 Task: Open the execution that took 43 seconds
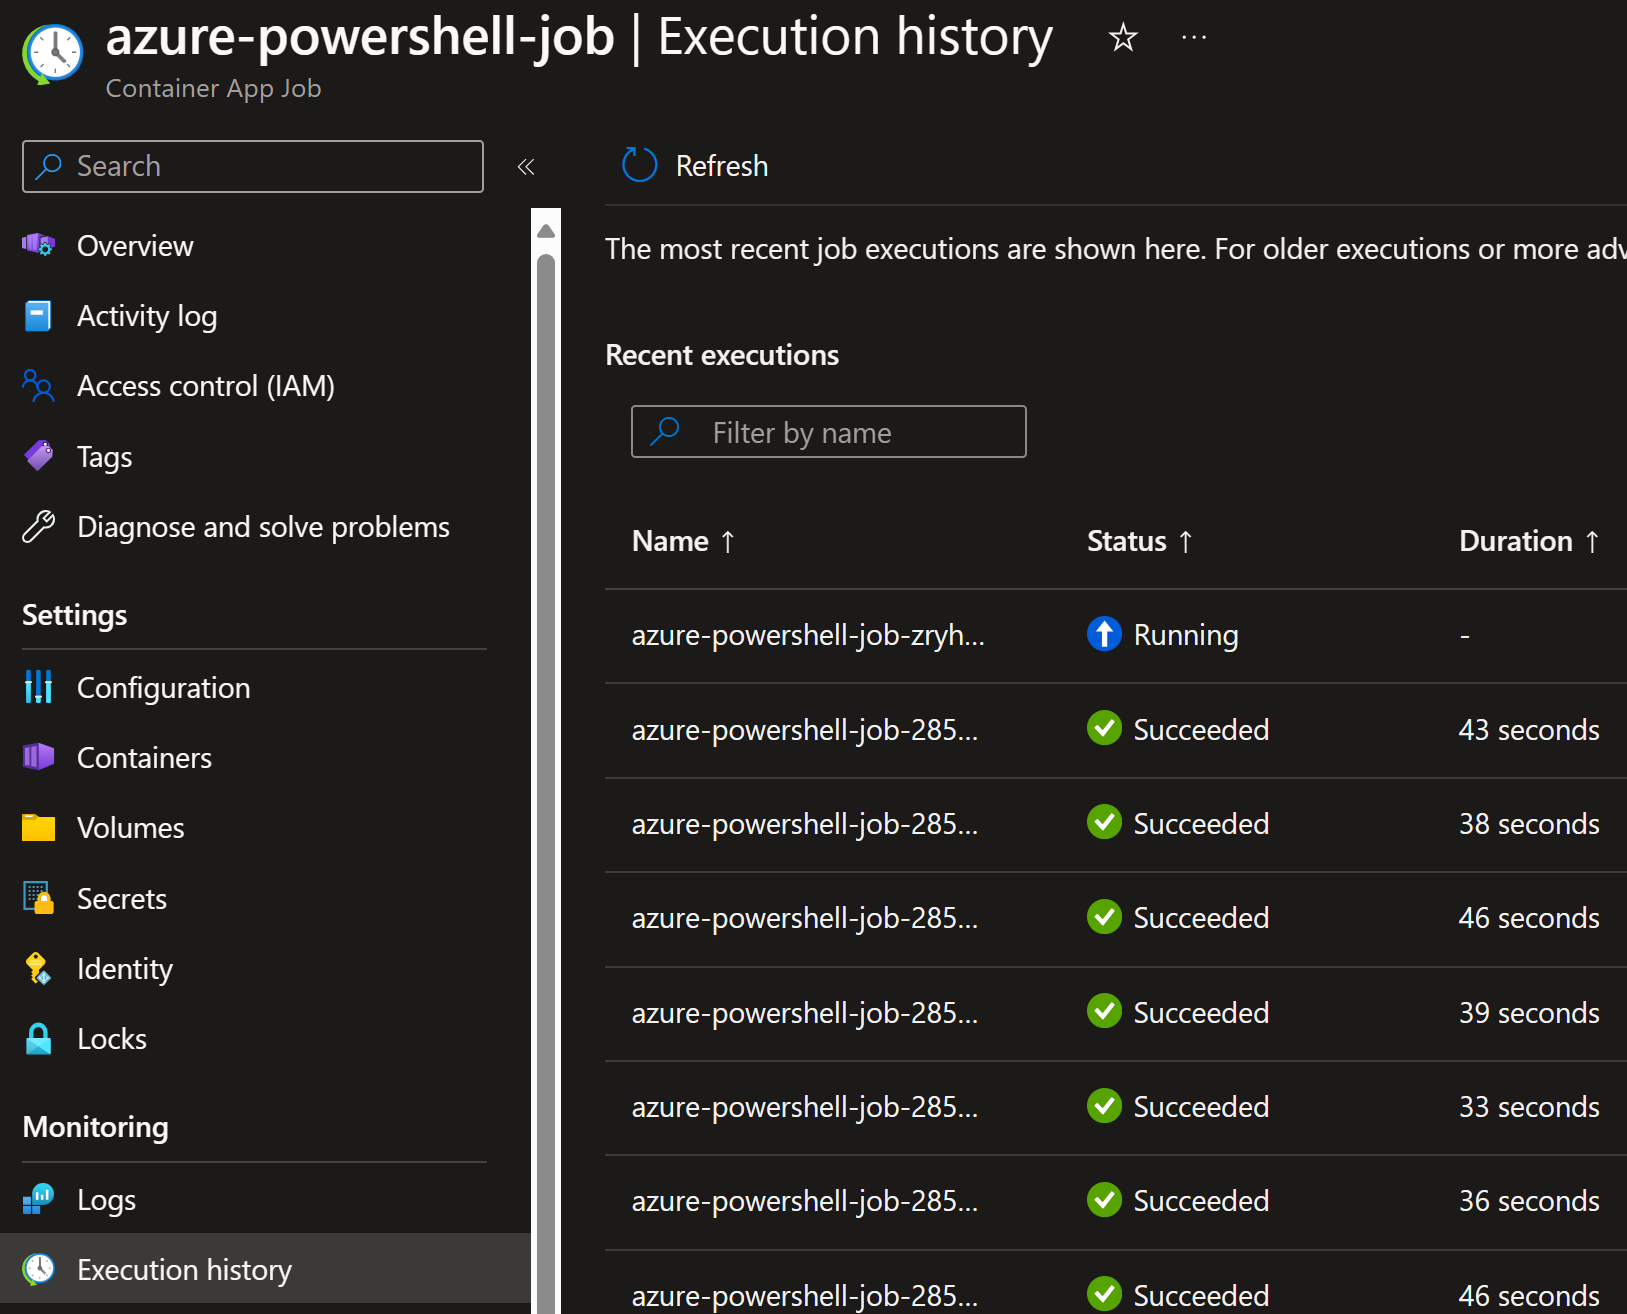(x=805, y=730)
